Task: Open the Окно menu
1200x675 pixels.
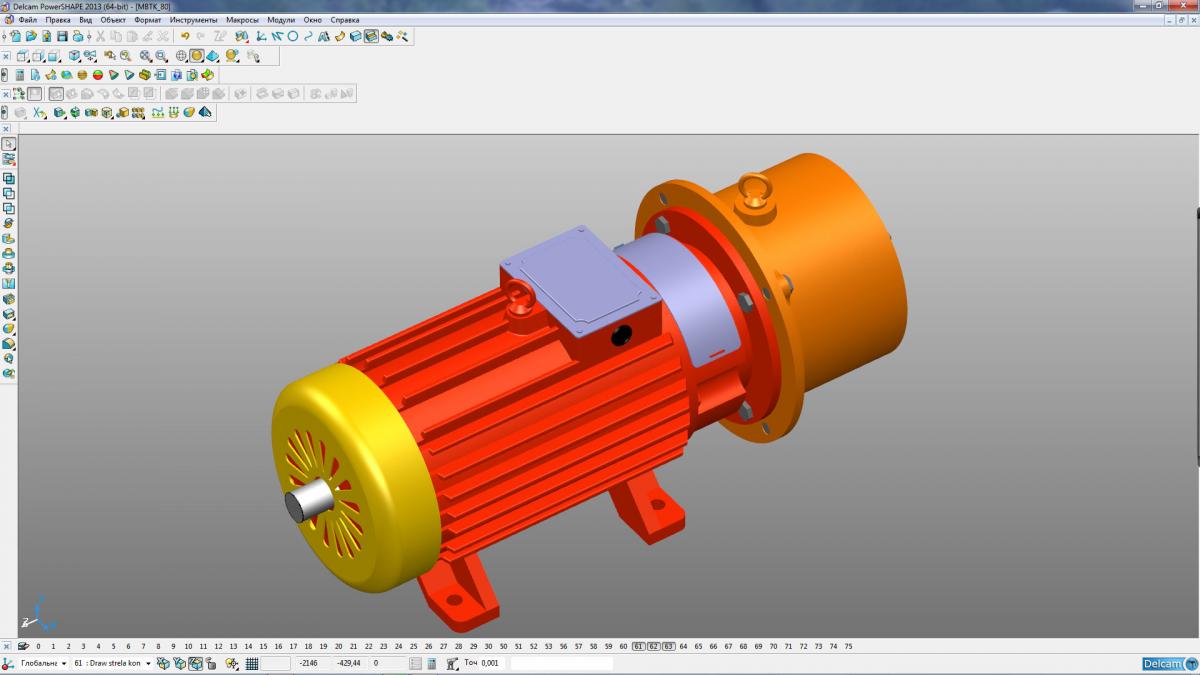Action: coord(313,20)
